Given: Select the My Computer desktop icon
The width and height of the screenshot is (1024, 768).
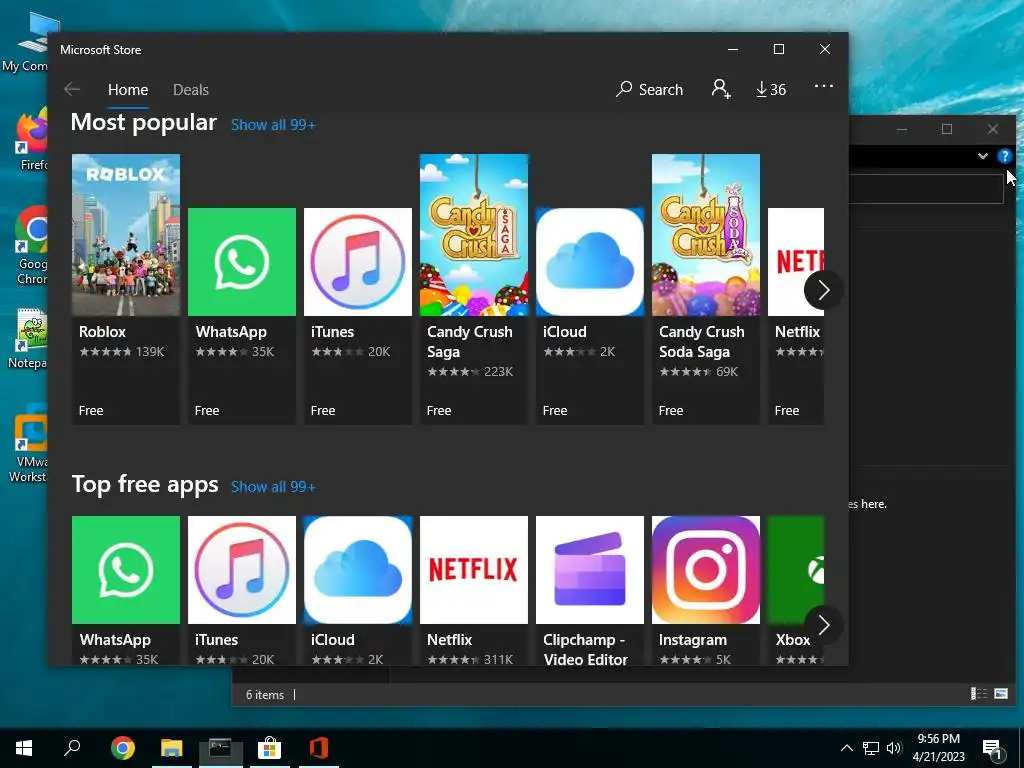Looking at the screenshot, I should point(29,42).
